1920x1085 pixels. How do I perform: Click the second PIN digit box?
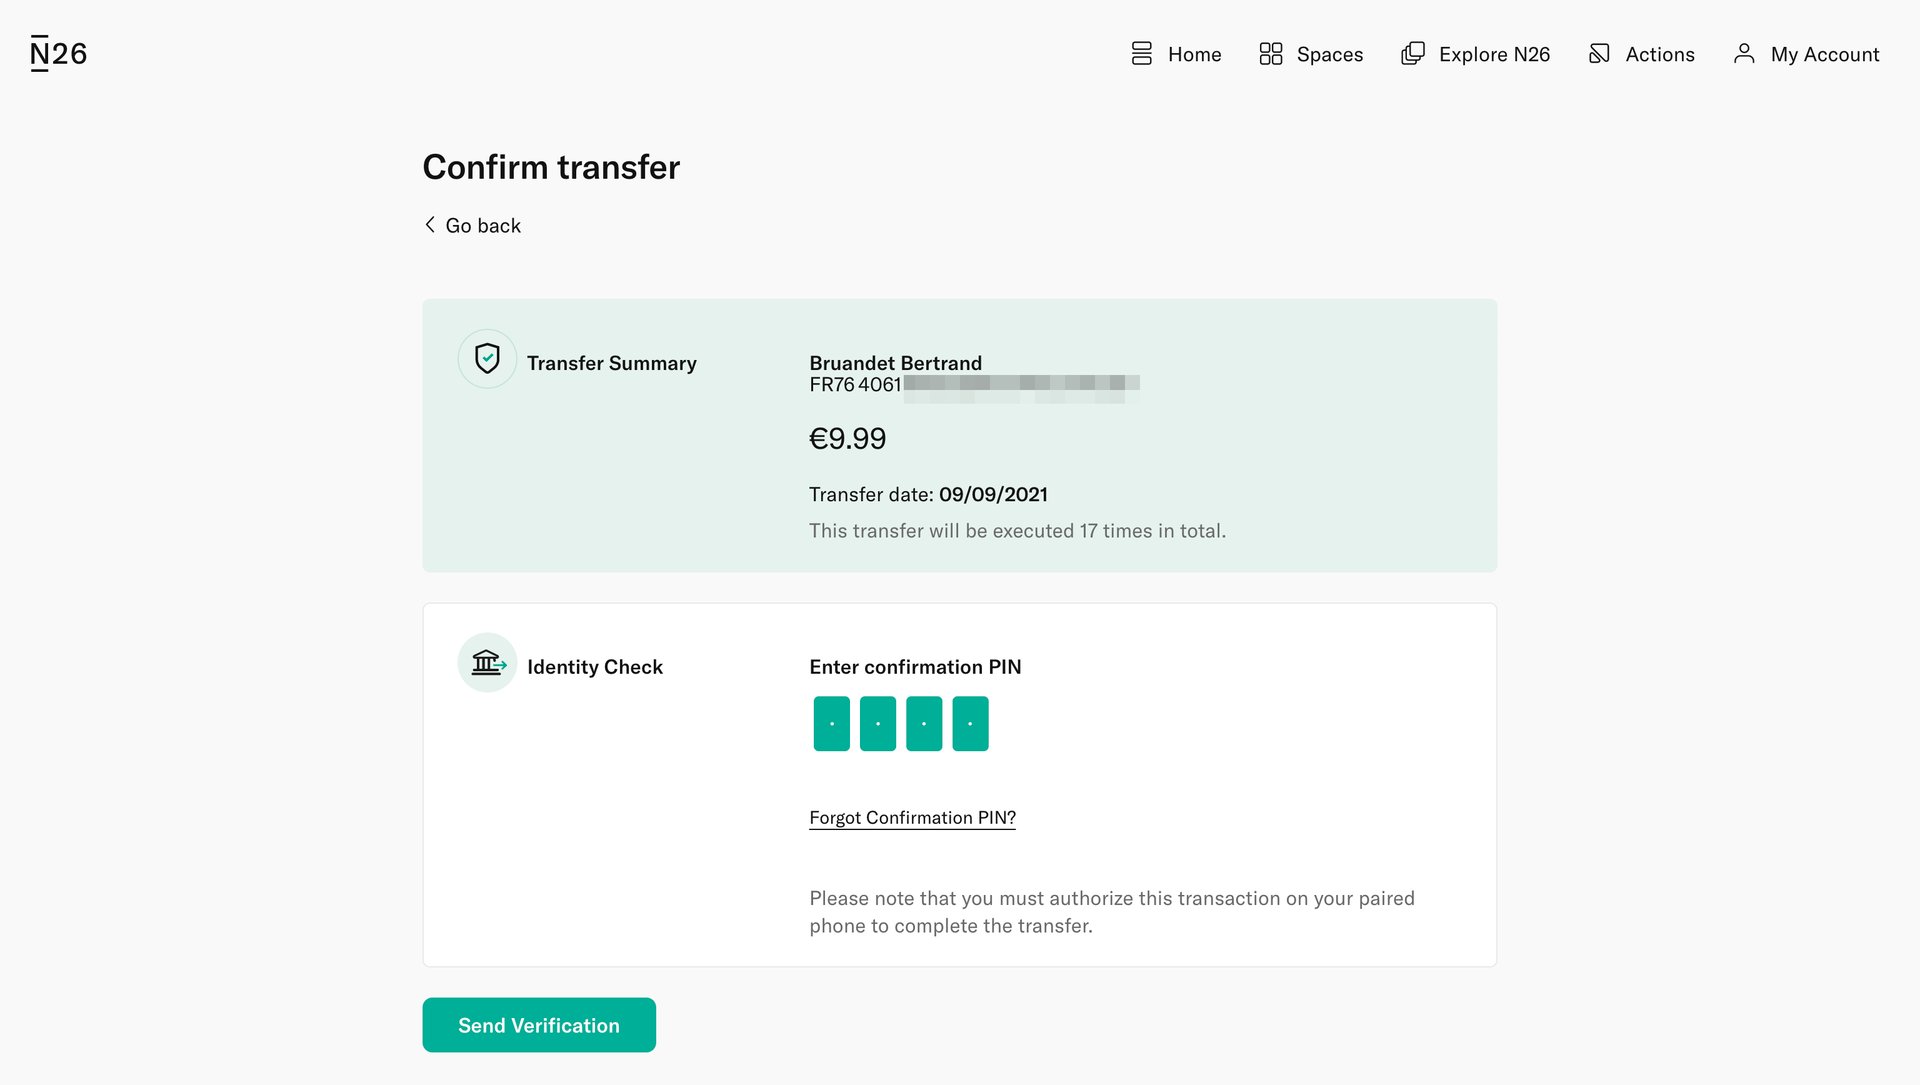(877, 722)
